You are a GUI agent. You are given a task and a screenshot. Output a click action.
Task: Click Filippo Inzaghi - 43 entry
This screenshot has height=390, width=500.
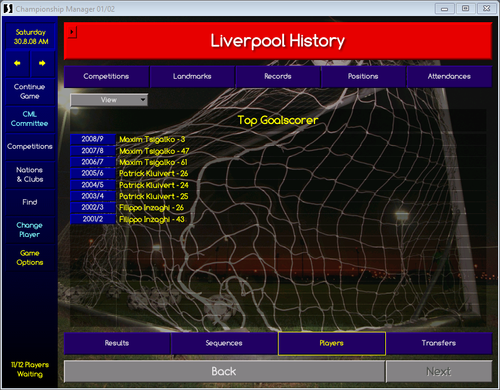[x=152, y=219]
